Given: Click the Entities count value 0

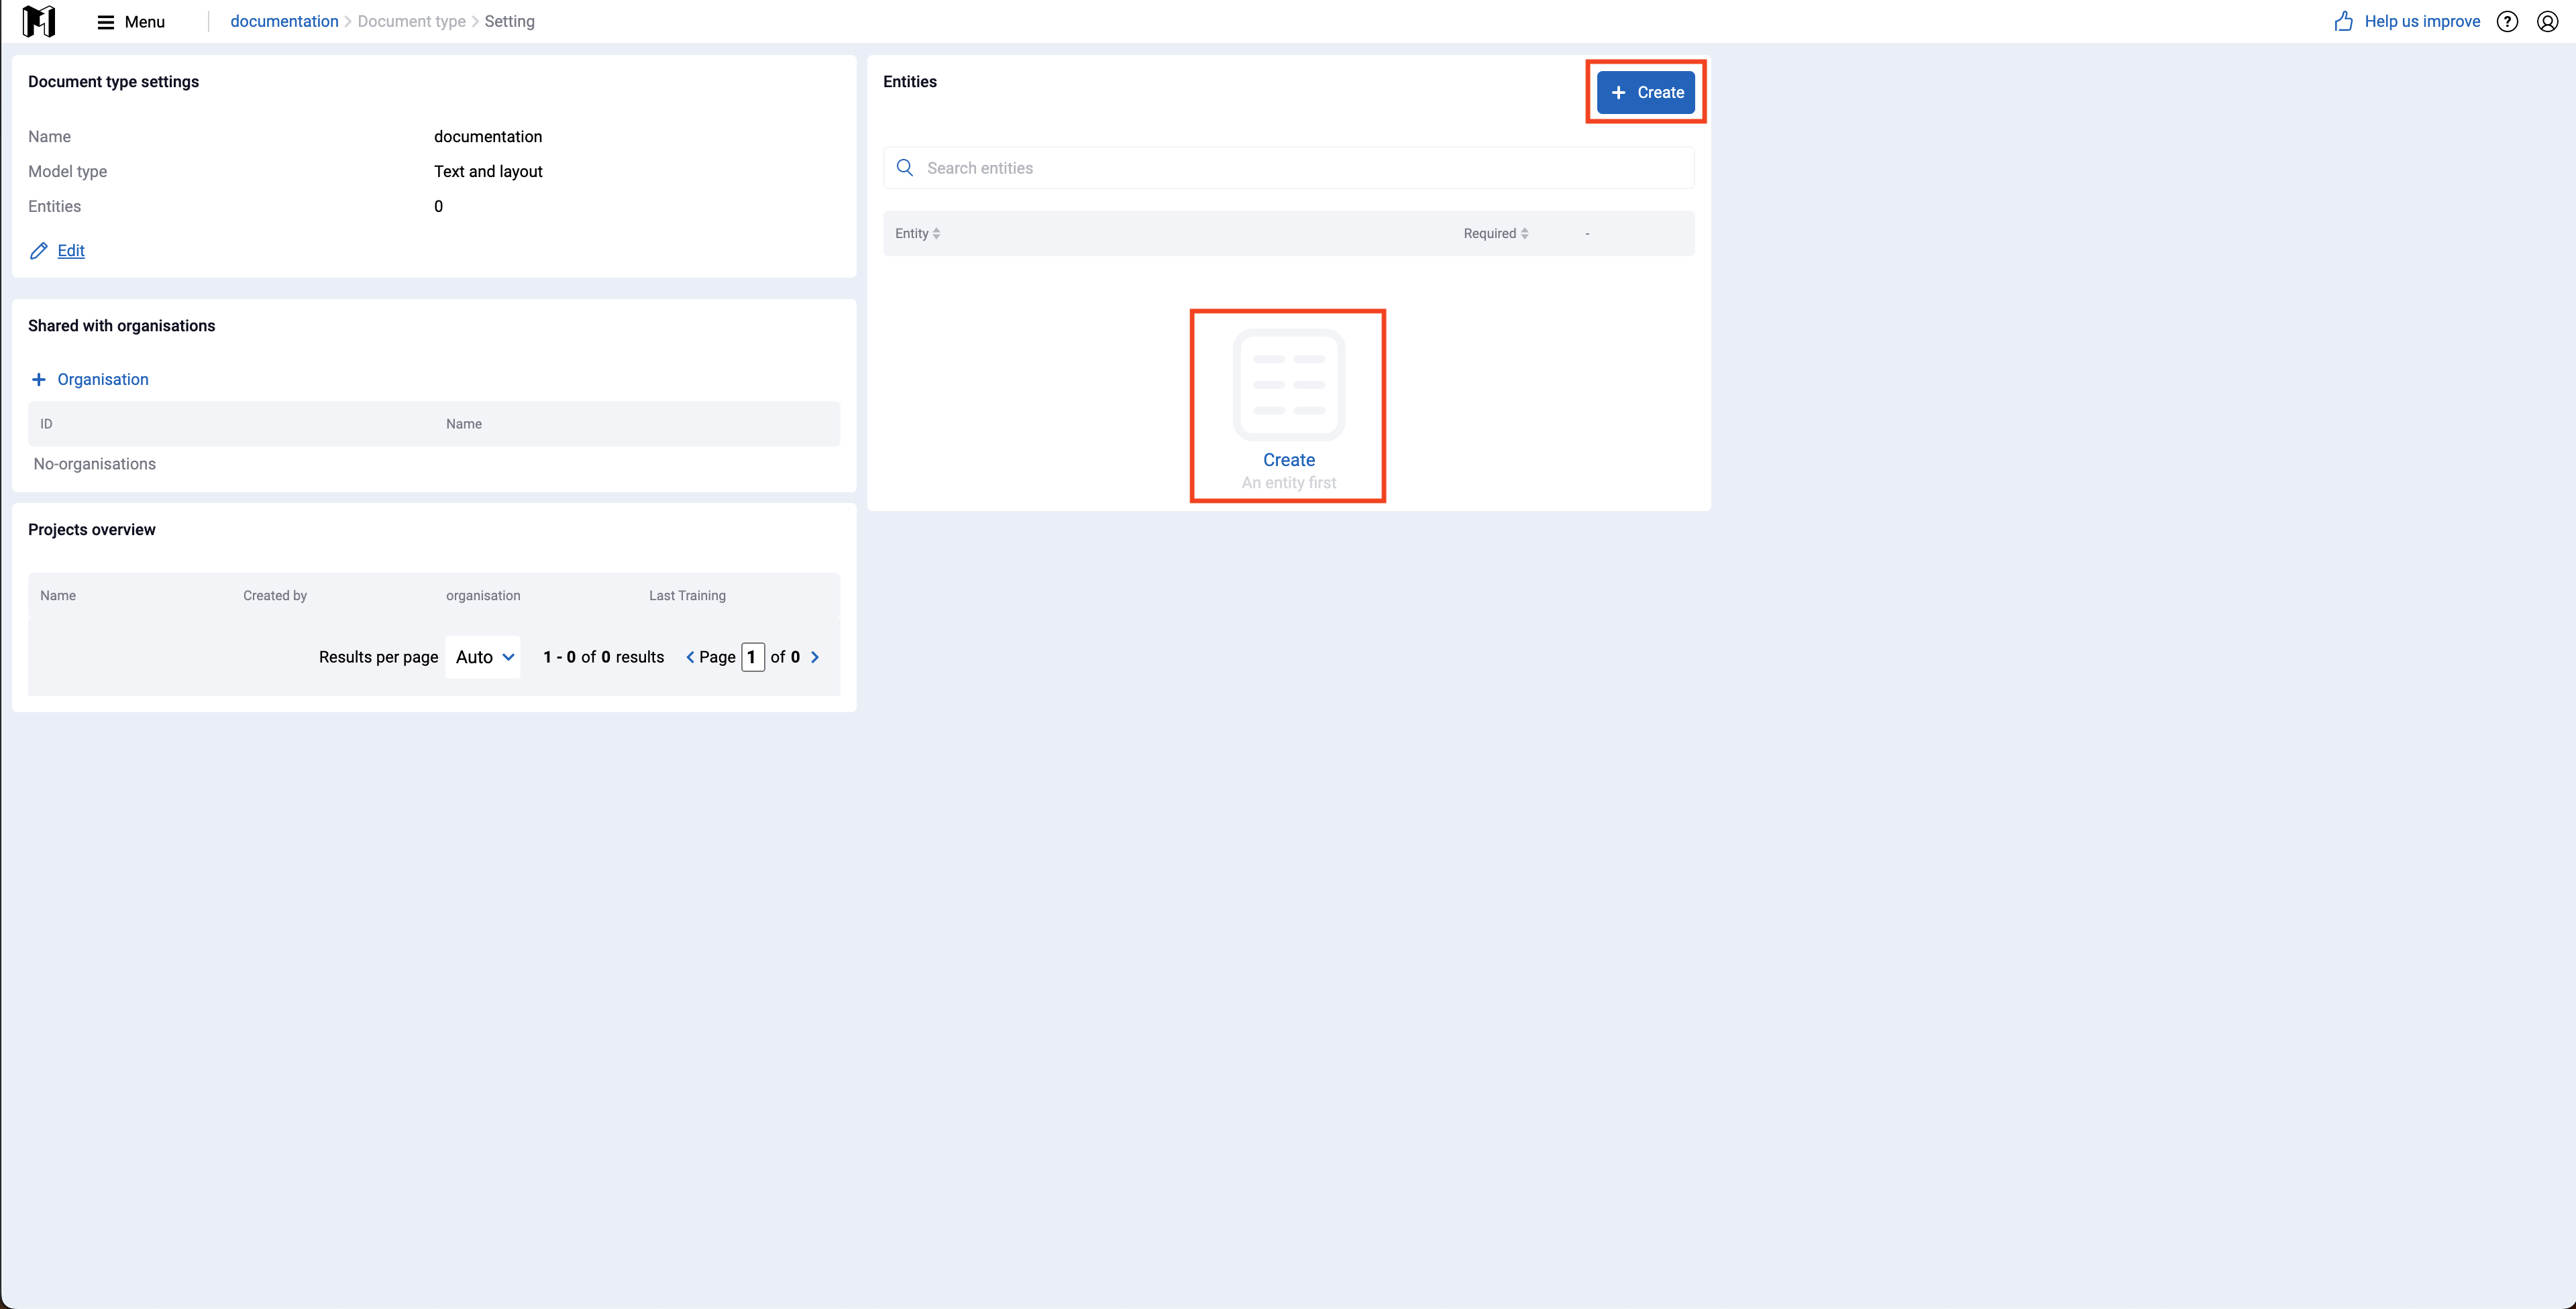Looking at the screenshot, I should tap(438, 206).
